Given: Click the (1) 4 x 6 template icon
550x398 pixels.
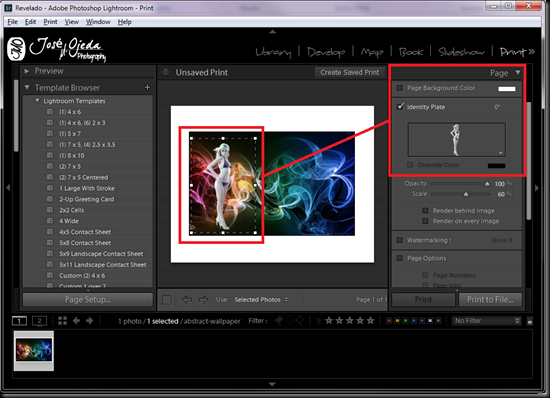Looking at the screenshot, I should point(50,112).
